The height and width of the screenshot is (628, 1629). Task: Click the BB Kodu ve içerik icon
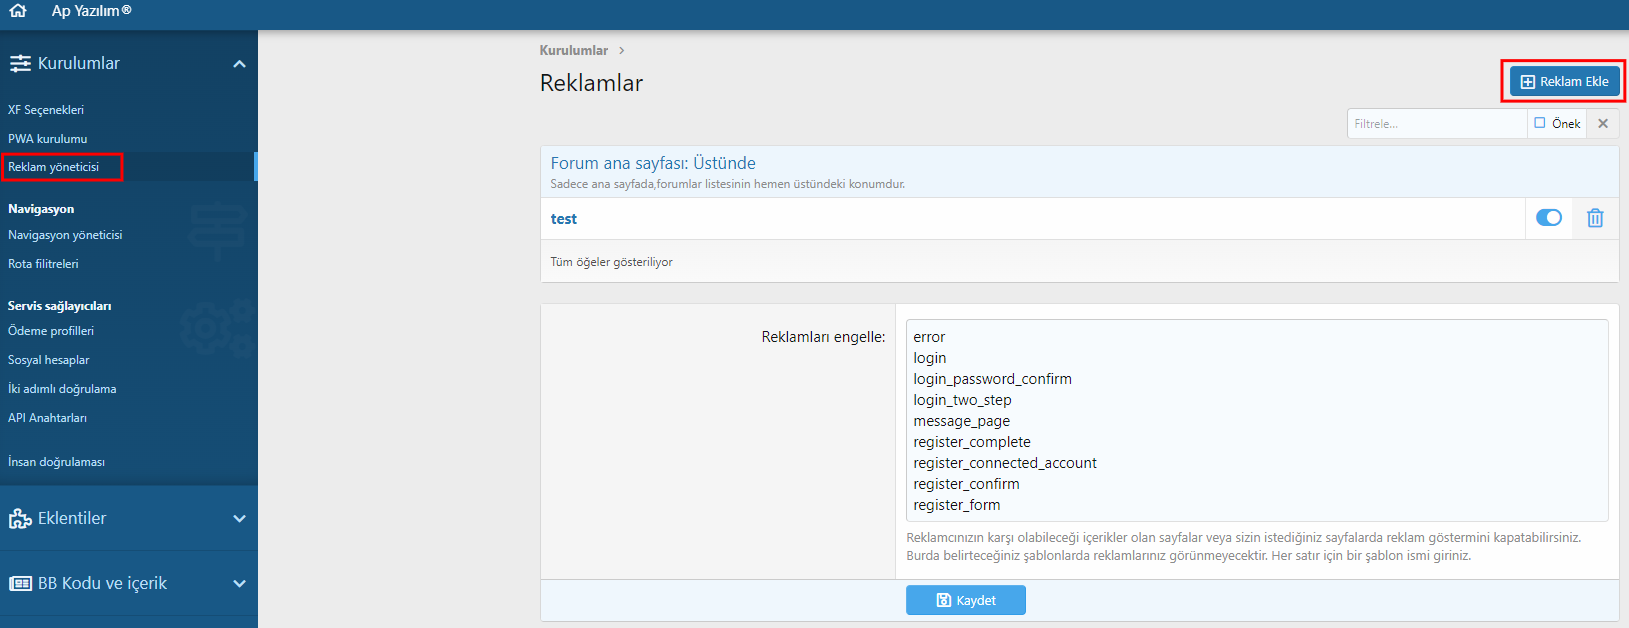(20, 583)
